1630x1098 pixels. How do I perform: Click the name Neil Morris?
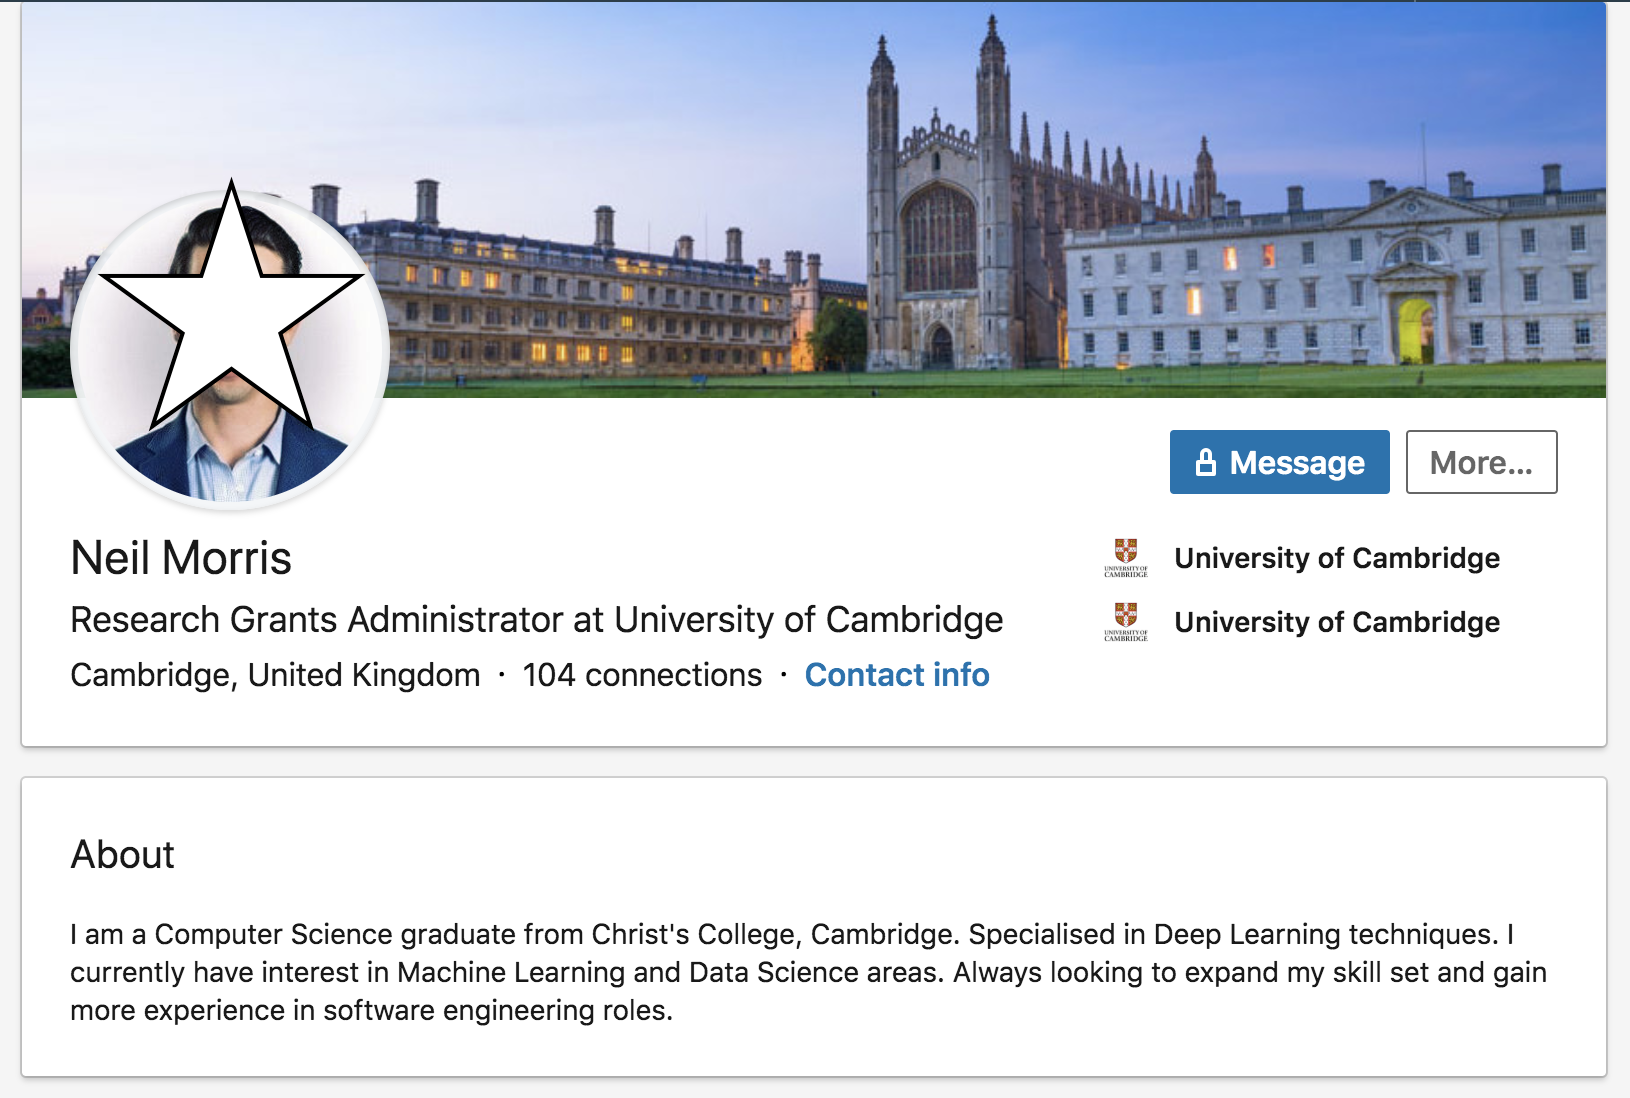(181, 558)
